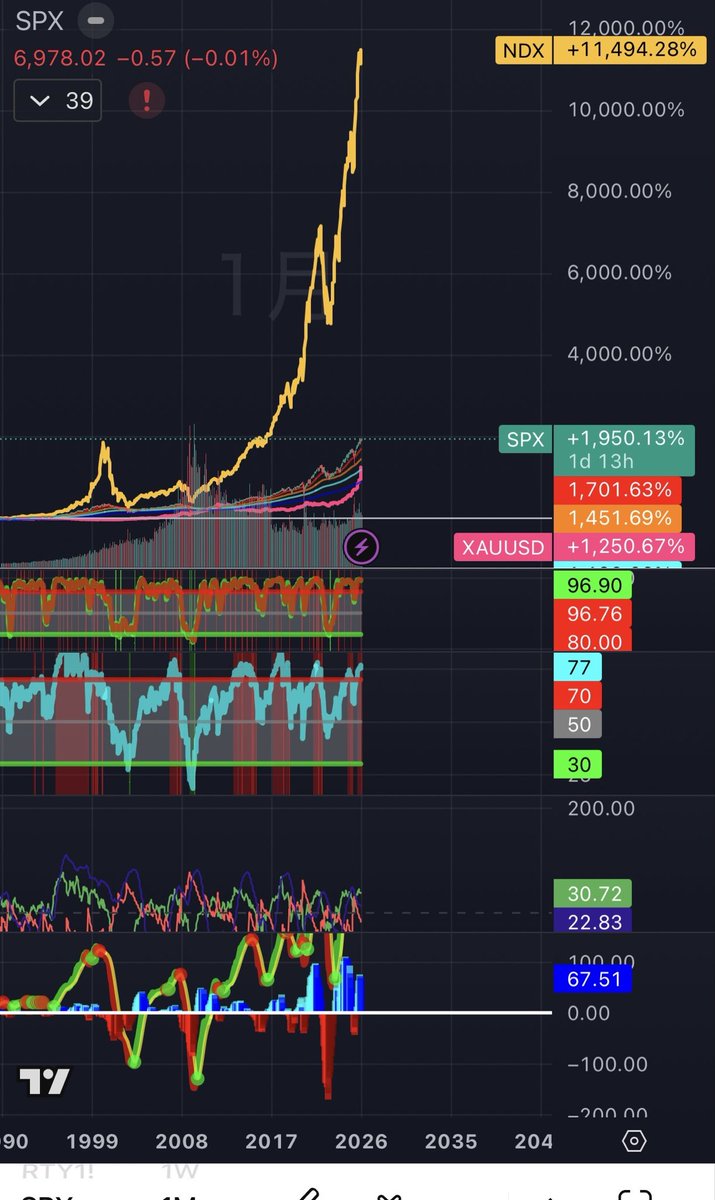Click the −0.57 (−0.01%) change readout
715x1200 pixels.
[197, 58]
